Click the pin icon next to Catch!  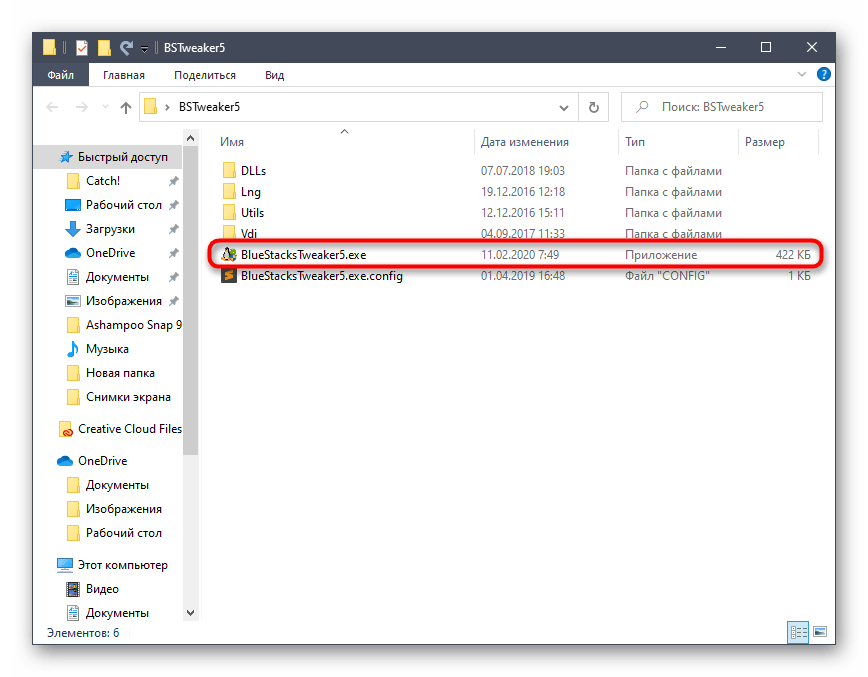point(173,181)
